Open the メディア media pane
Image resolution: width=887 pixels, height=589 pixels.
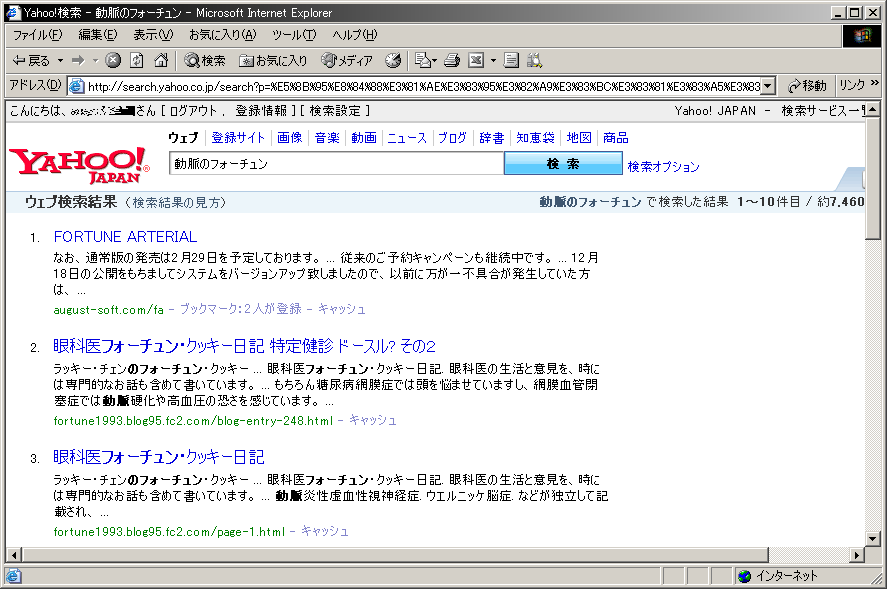point(347,60)
